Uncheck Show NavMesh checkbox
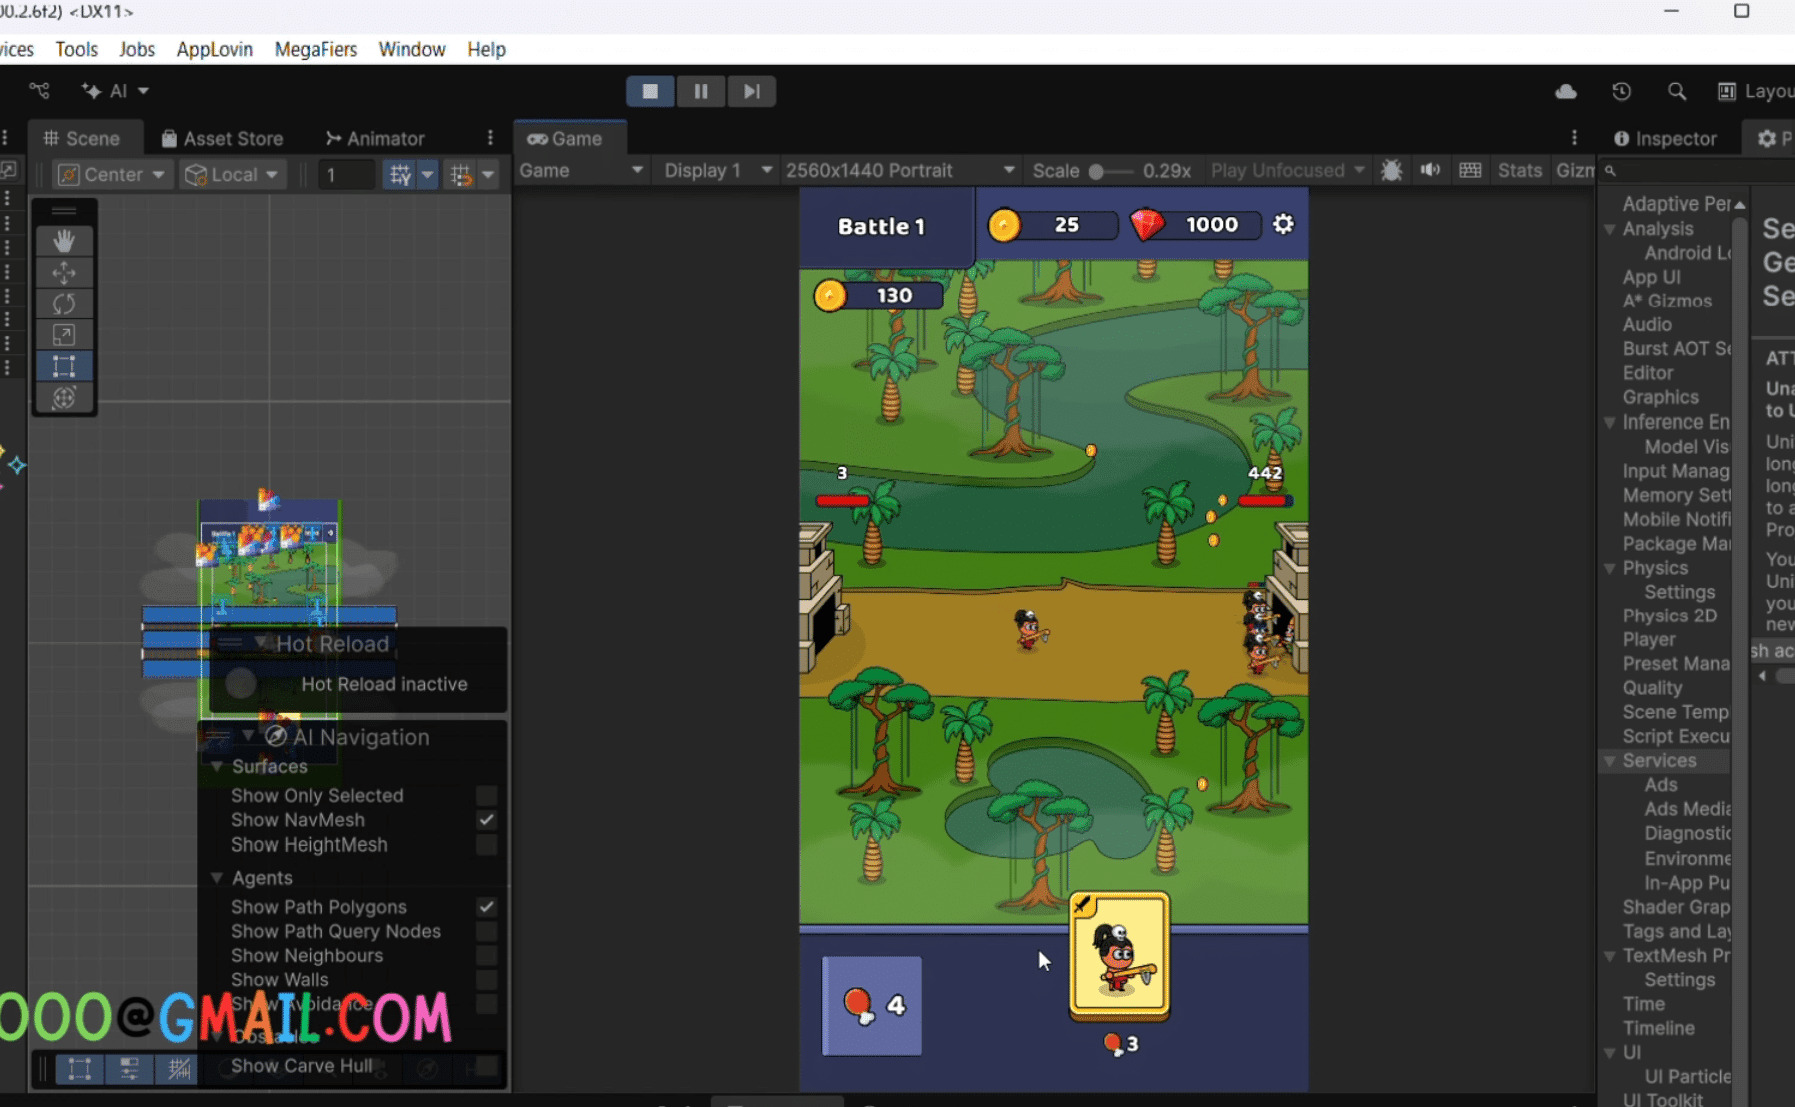The image size is (1795, 1107). 487,820
